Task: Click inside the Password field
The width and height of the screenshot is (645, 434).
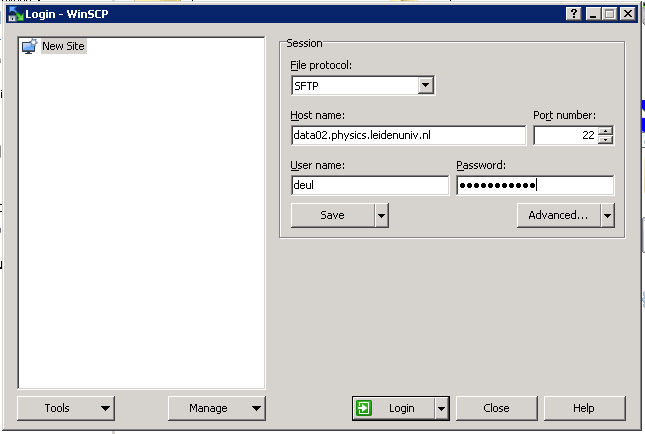Action: [534, 185]
